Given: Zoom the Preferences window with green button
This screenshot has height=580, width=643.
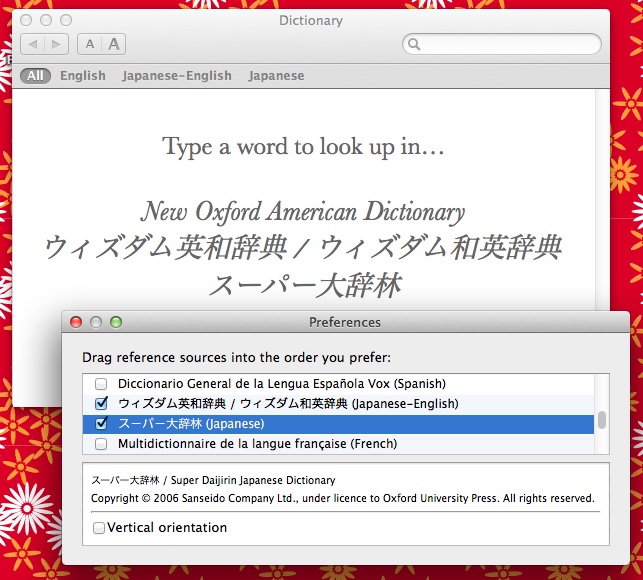Looking at the screenshot, I should 116,322.
